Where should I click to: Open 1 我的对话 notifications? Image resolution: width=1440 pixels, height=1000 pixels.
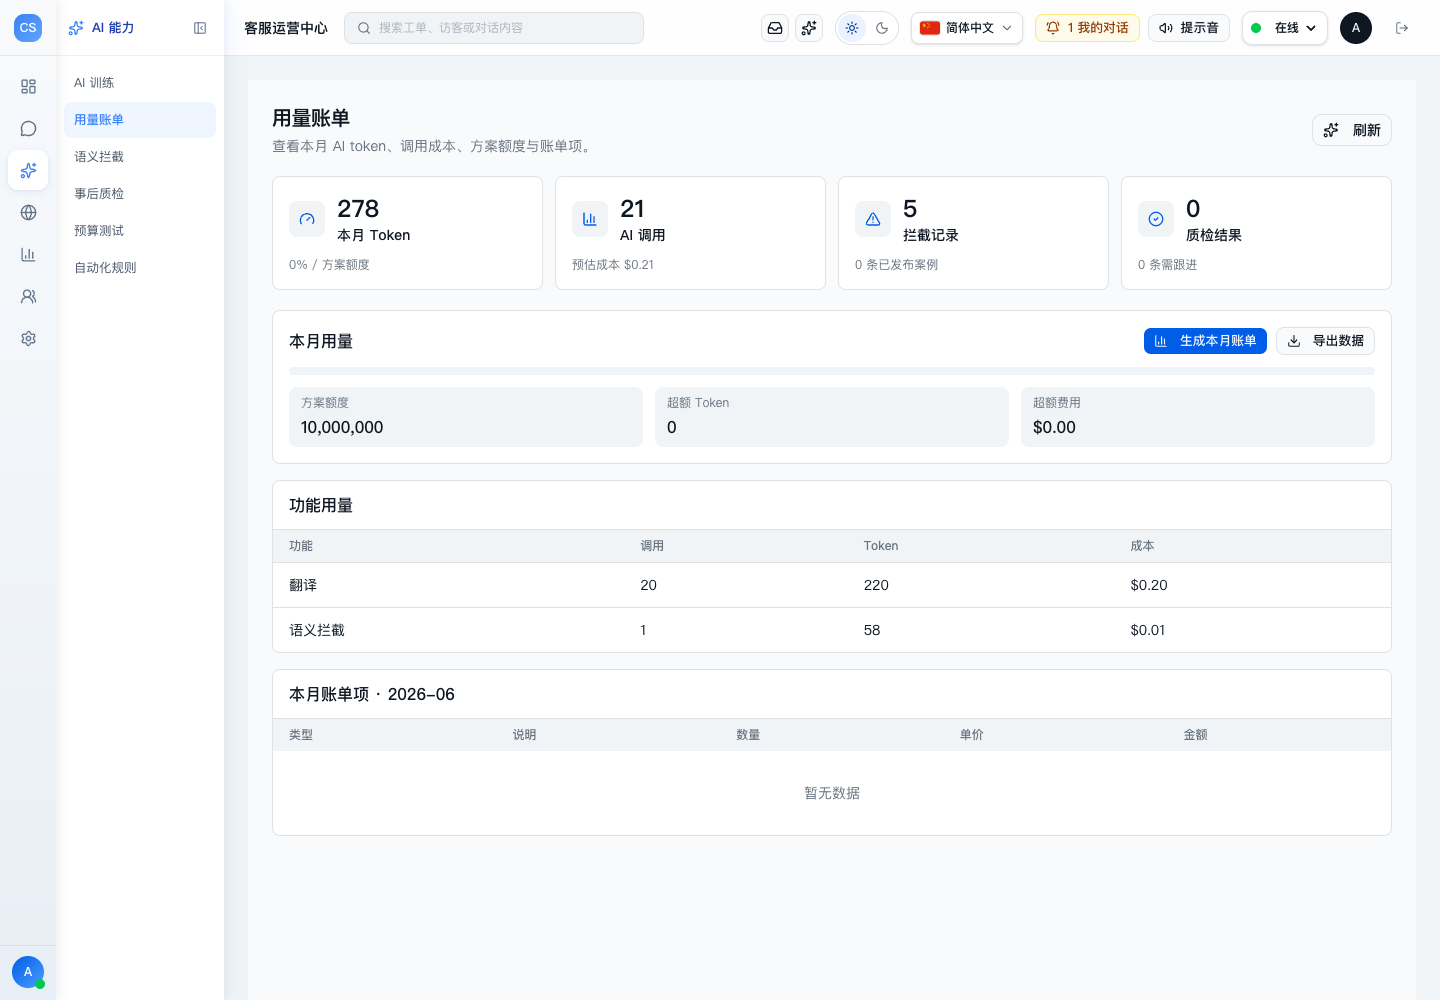pyautogui.click(x=1087, y=28)
